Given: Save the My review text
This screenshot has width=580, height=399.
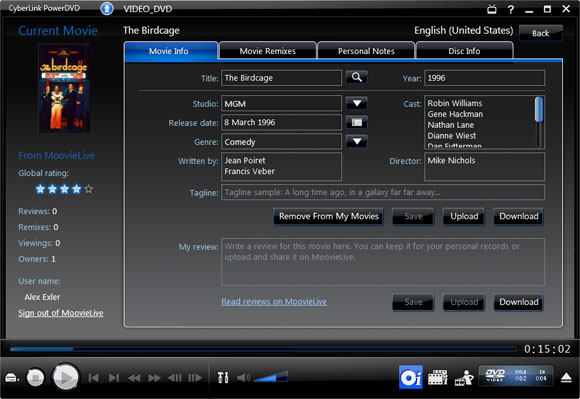Looking at the screenshot, I should [413, 302].
